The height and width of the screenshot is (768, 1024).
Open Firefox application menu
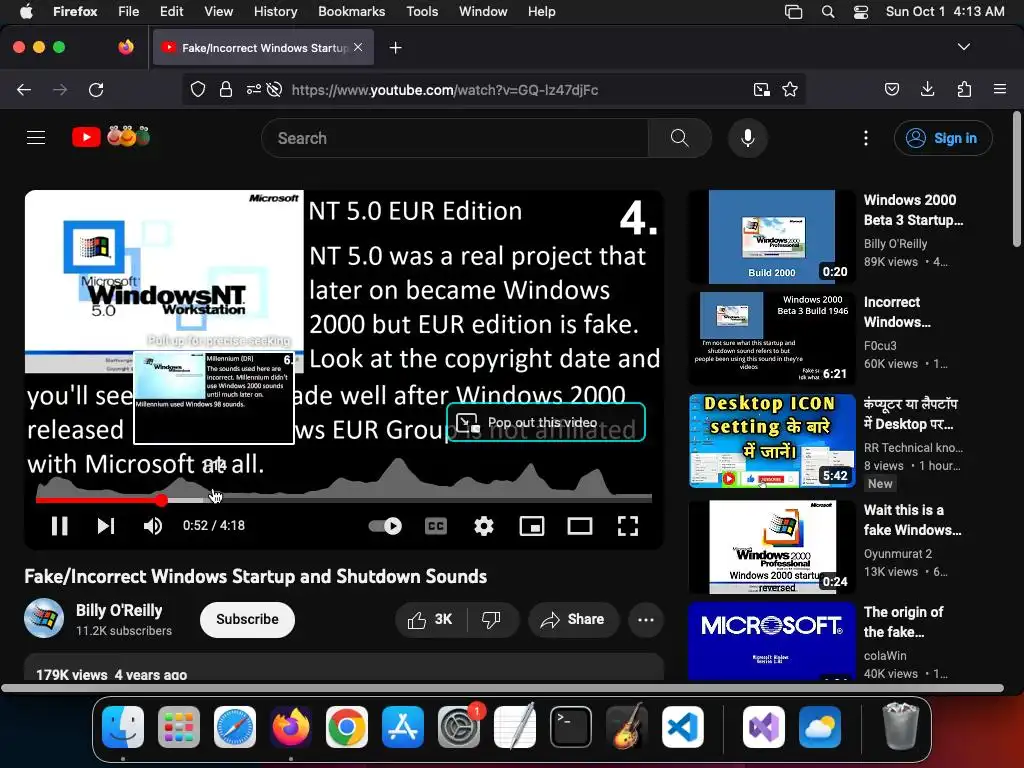tap(999, 89)
